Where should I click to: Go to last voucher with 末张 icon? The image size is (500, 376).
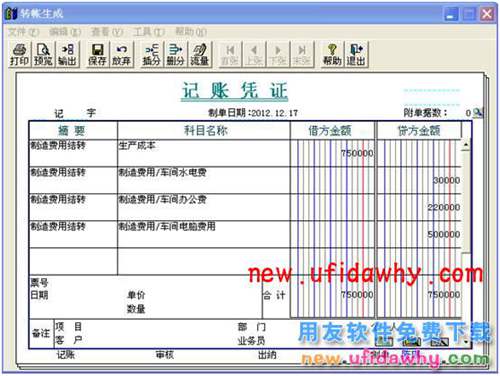tap(302, 54)
